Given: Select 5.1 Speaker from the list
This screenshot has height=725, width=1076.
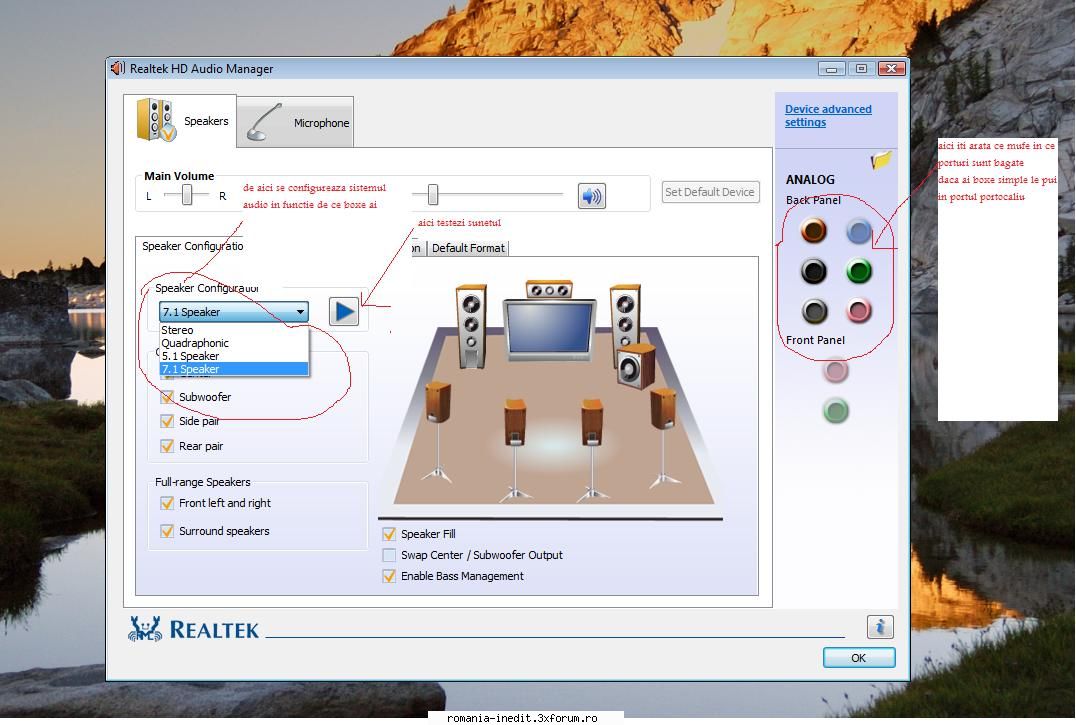Looking at the screenshot, I should 234,356.
